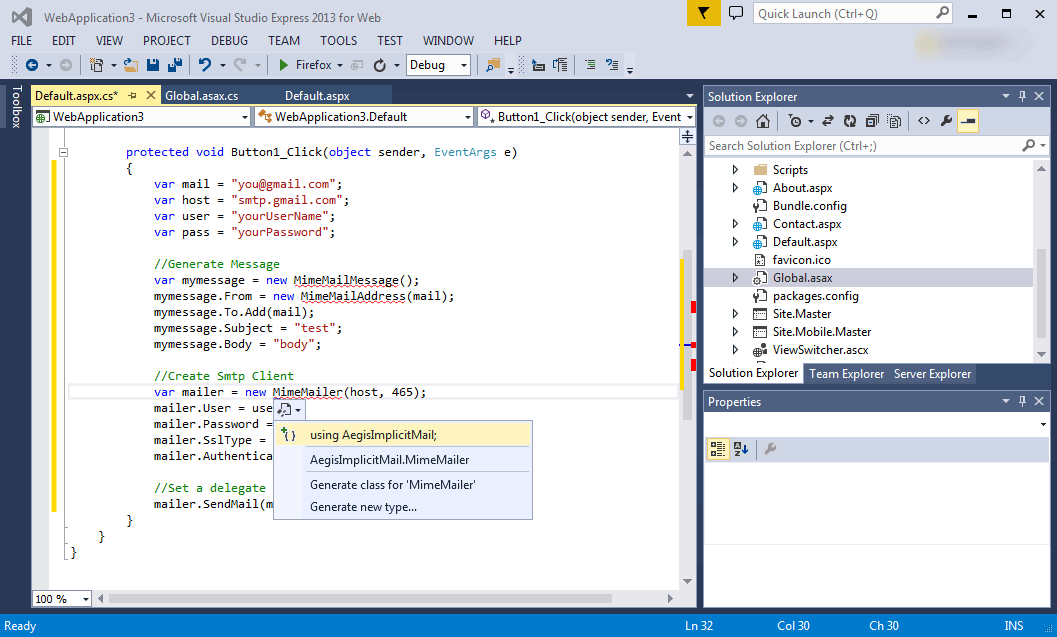Save the current file with Save icon
The height and width of the screenshot is (637, 1057).
pos(153,65)
